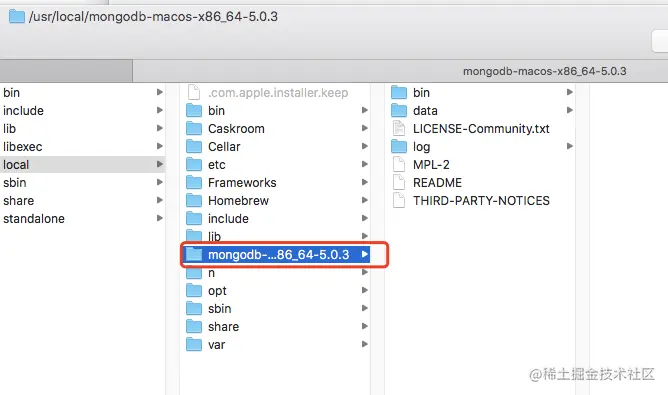Select the standalone folder row
This screenshot has height=395, width=668.
point(83,219)
